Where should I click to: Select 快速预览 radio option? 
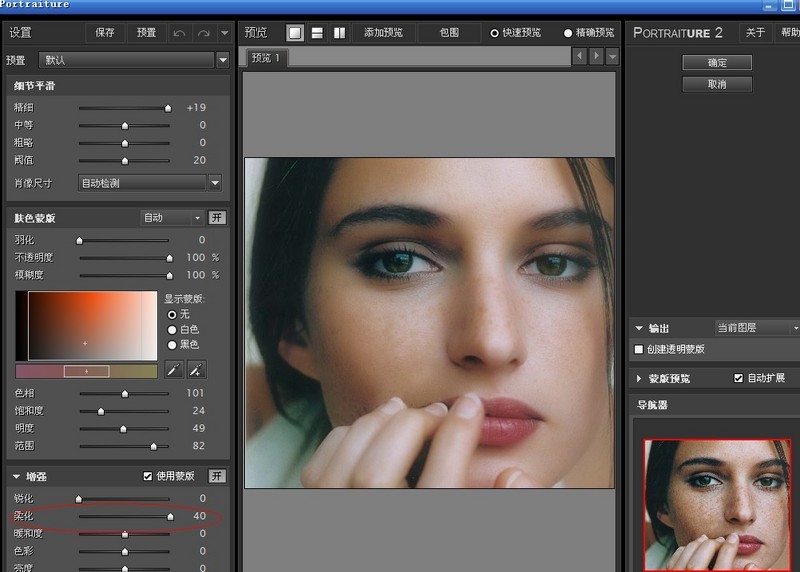(x=494, y=33)
